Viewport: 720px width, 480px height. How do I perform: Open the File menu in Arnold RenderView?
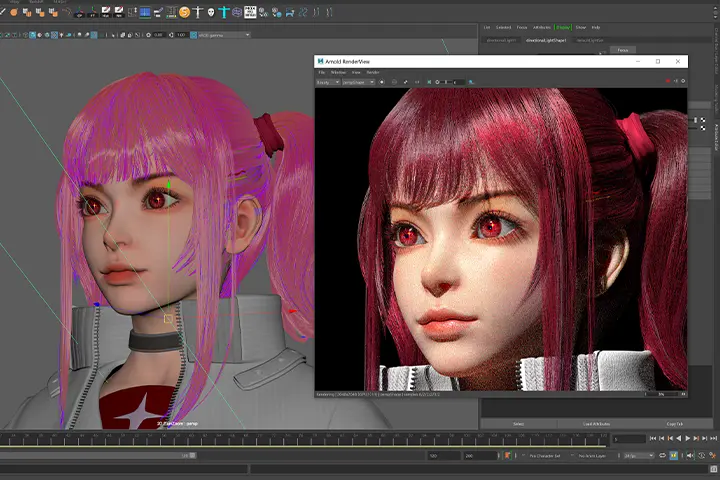322,72
